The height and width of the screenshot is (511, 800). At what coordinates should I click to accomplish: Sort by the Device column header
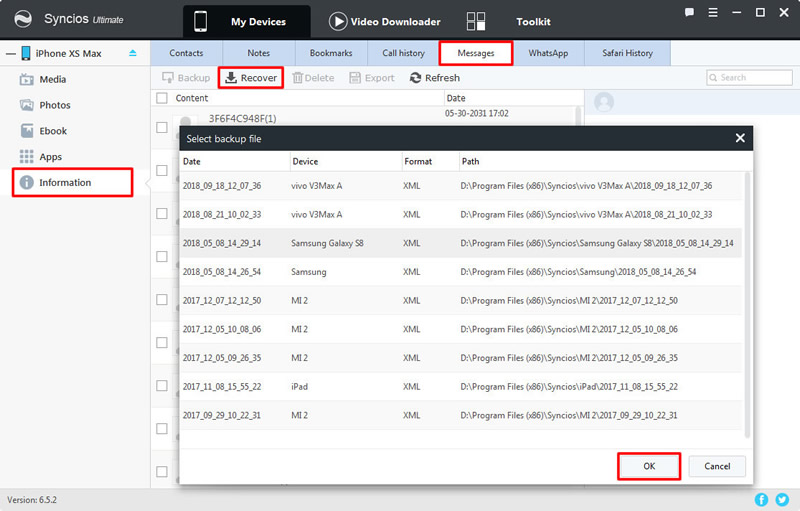click(346, 162)
